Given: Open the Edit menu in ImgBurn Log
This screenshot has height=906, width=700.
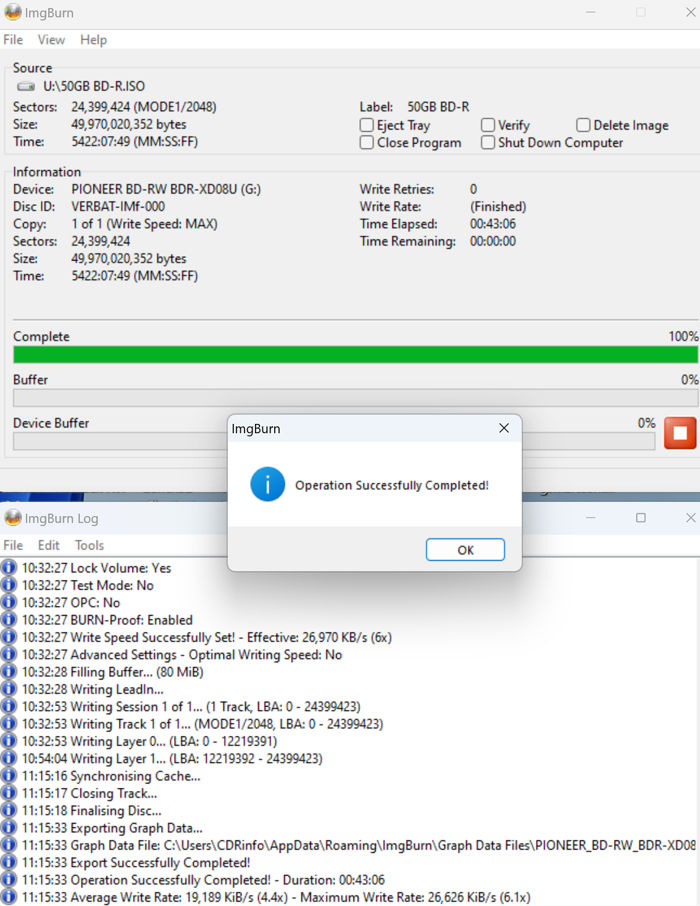Looking at the screenshot, I should 49,545.
